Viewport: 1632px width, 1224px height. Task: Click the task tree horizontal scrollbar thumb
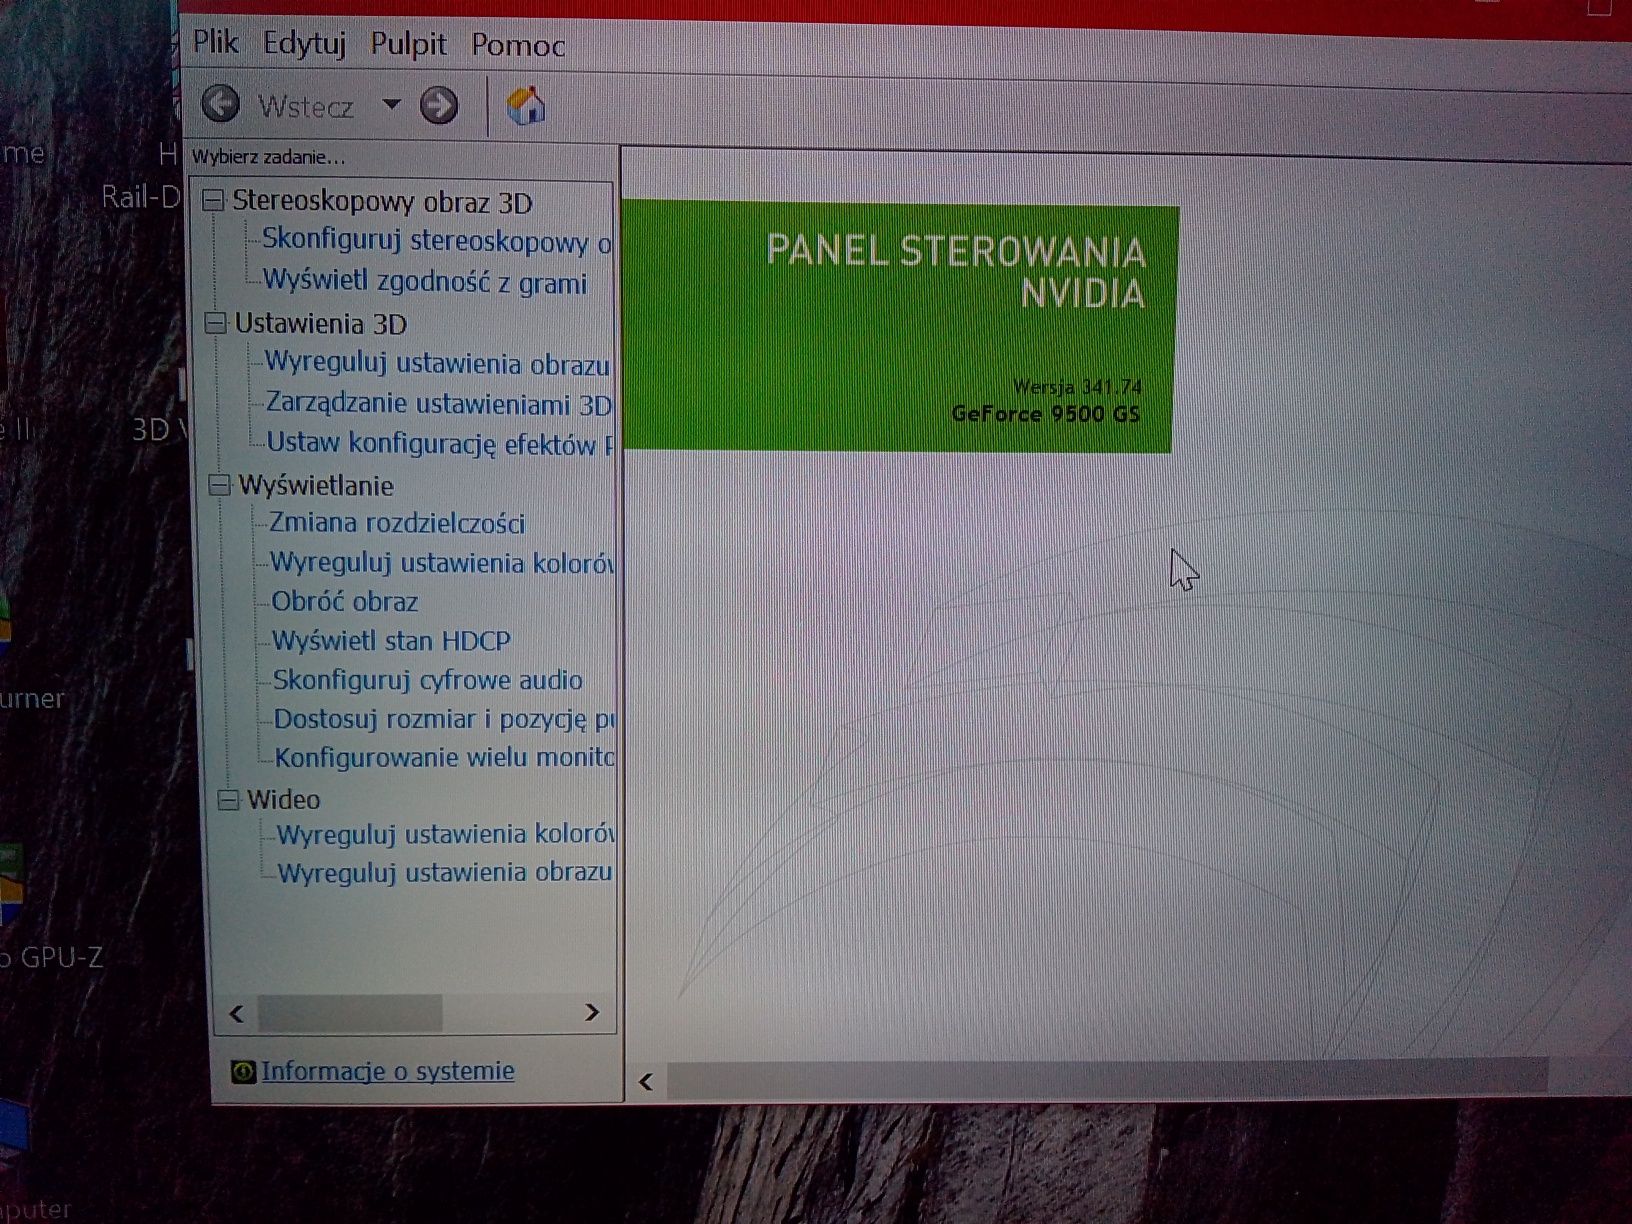pos(350,1013)
